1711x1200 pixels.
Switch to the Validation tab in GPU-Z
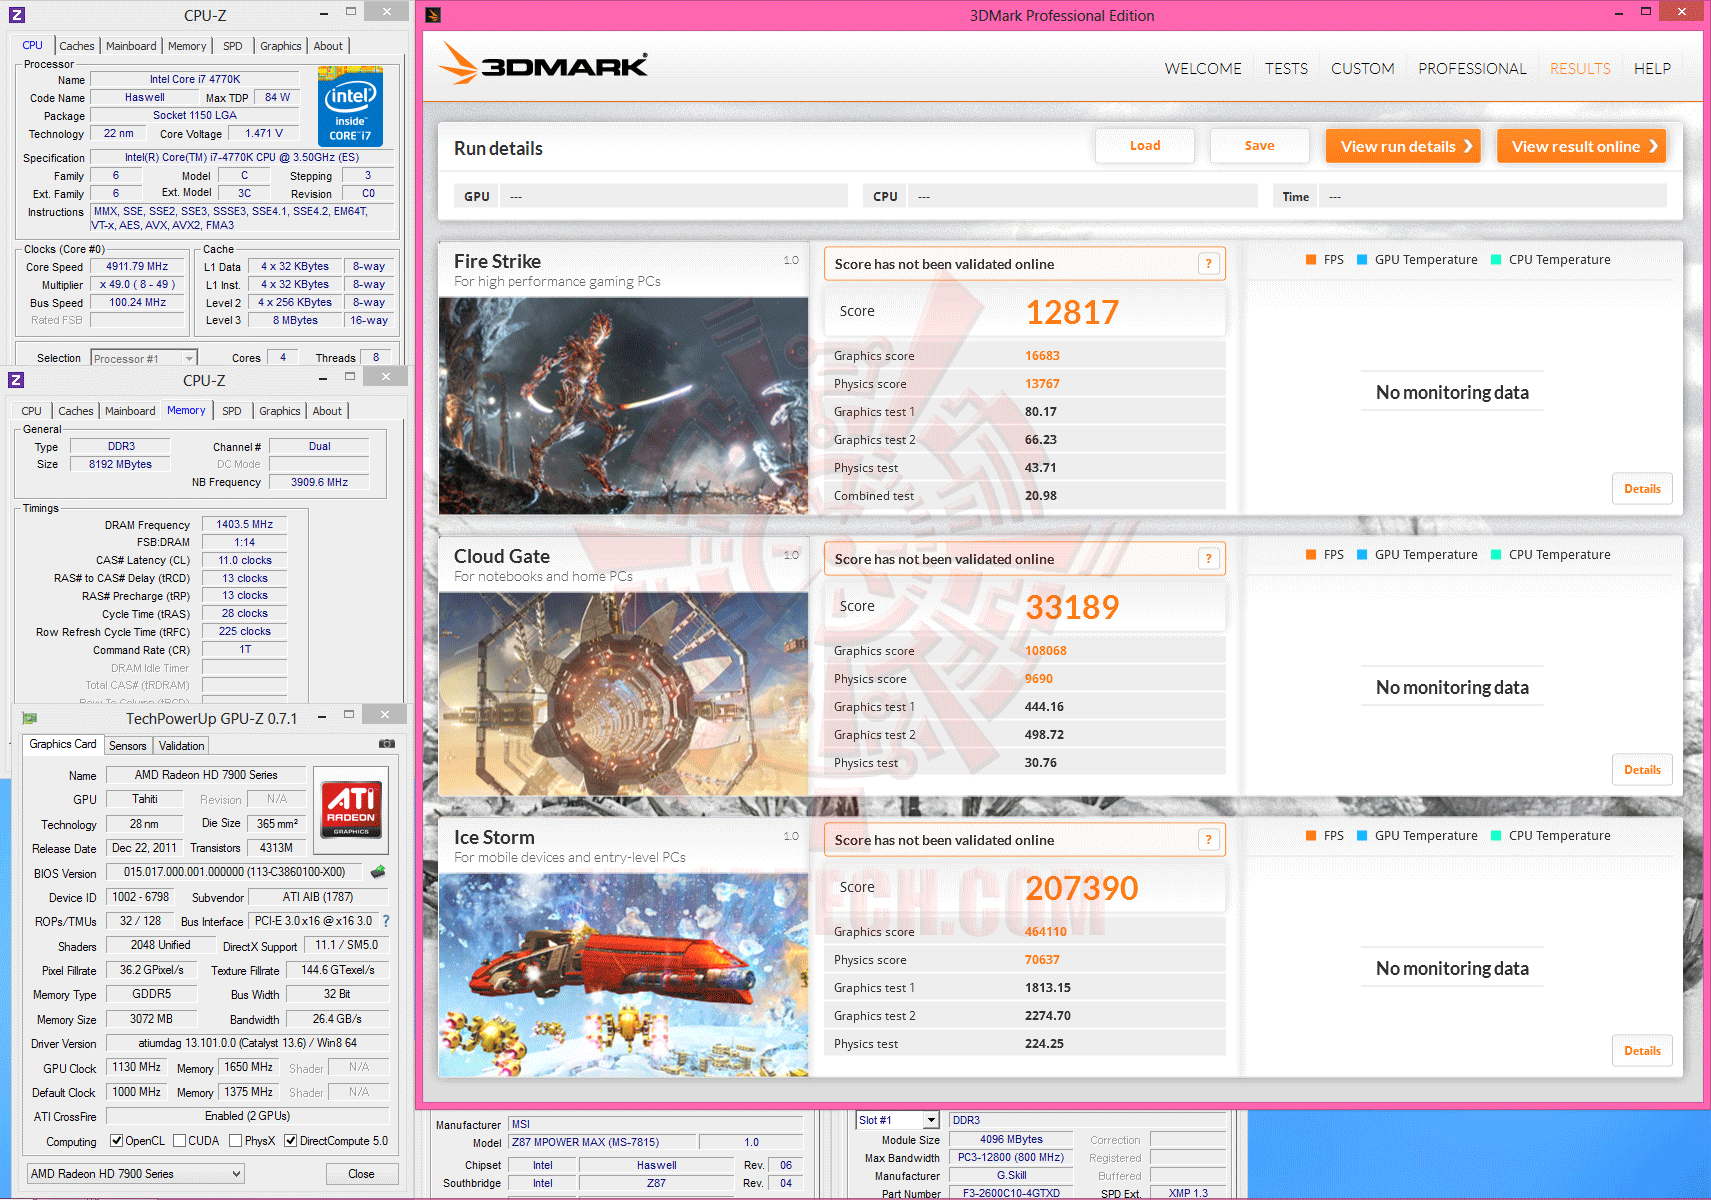[x=181, y=746]
